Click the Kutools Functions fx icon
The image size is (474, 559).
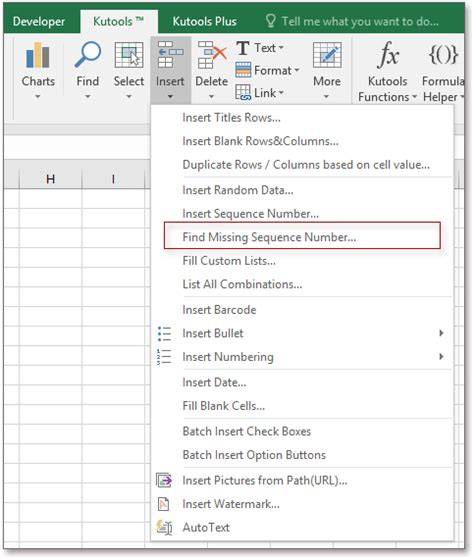pyautogui.click(x=388, y=55)
